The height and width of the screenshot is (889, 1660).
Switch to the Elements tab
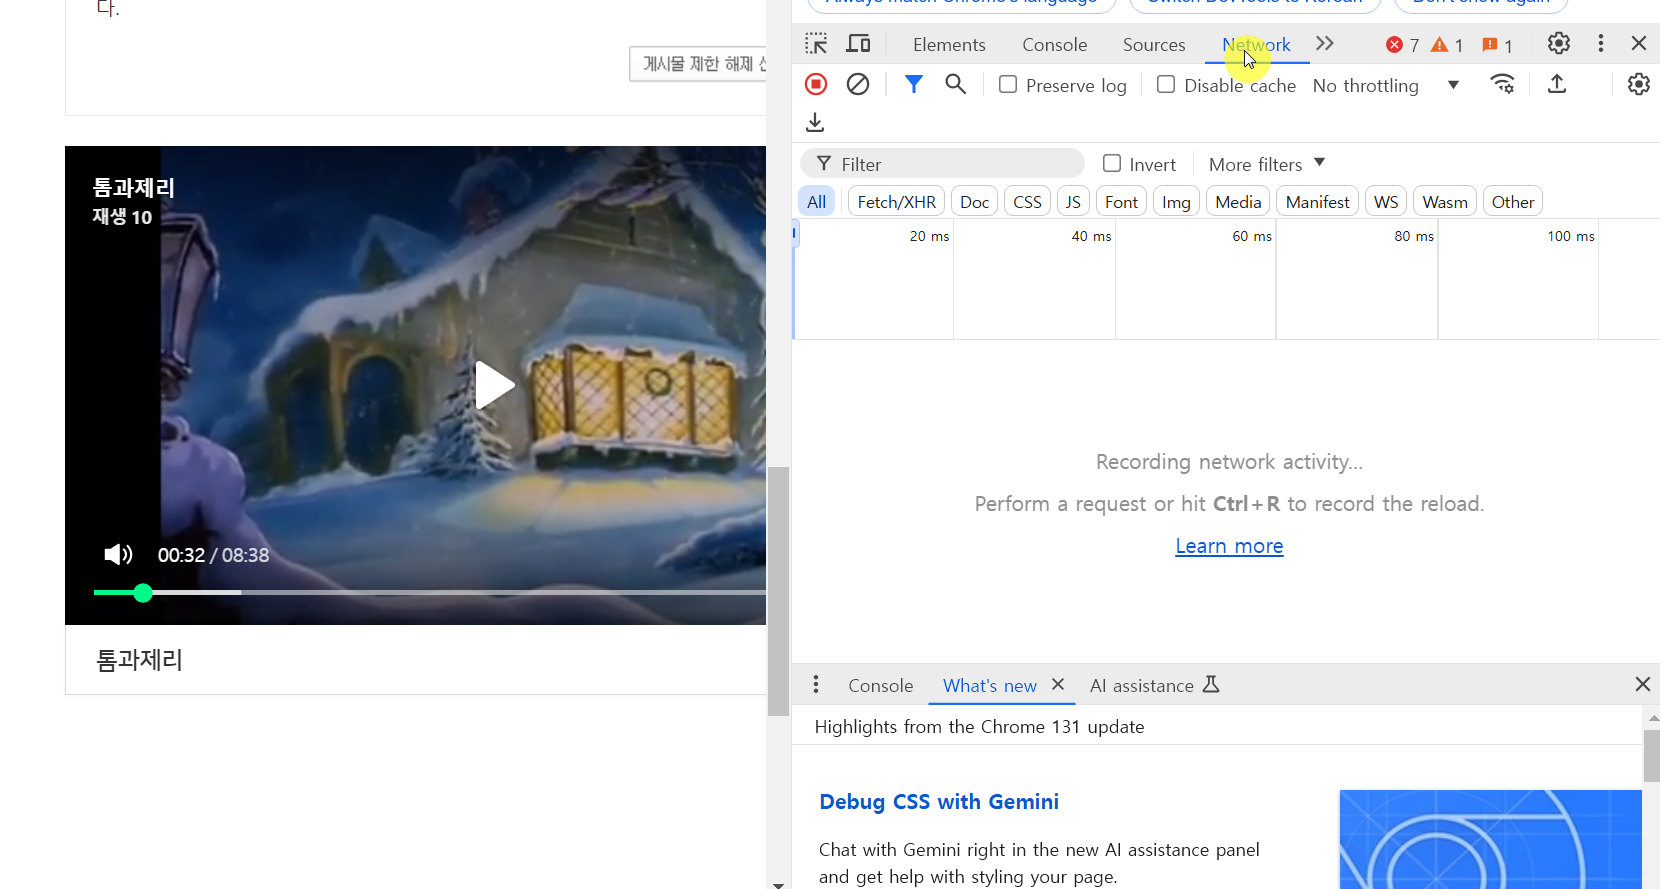949,45
